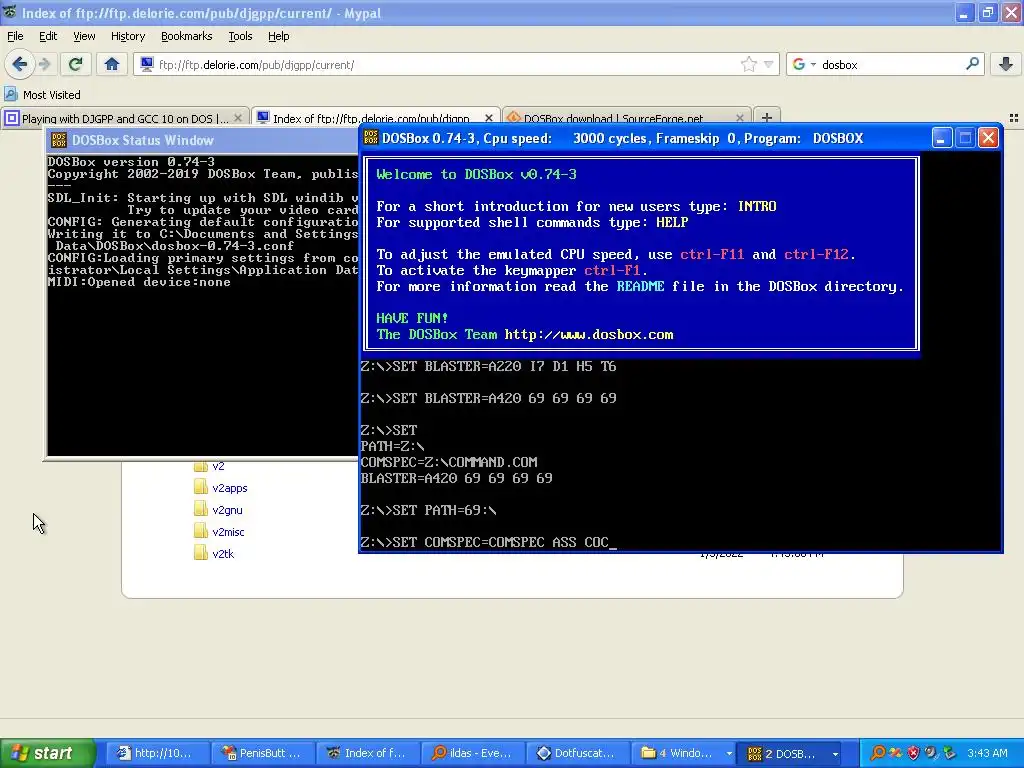Switch to ildas - Eve... taskbar button

click(473, 753)
